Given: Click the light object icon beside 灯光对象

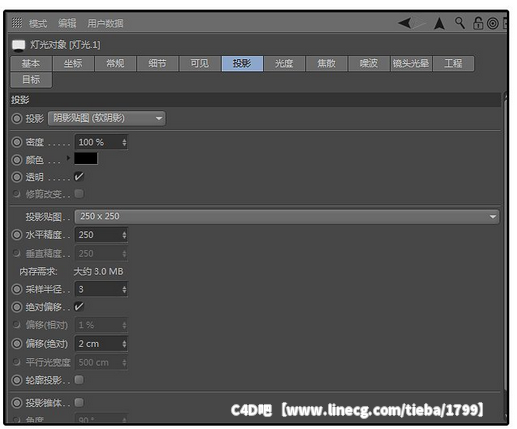Looking at the screenshot, I should click(19, 45).
